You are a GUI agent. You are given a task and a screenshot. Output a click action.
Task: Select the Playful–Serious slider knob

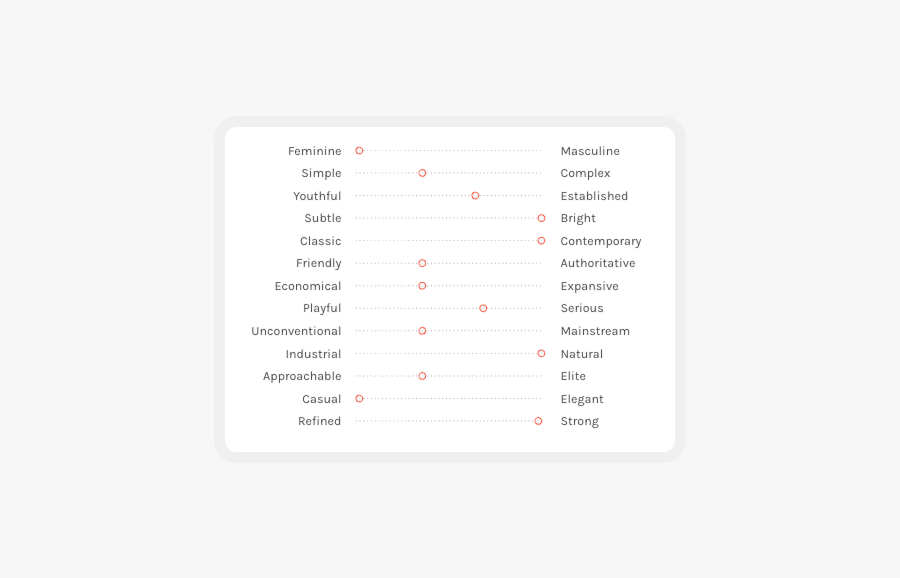pos(483,308)
